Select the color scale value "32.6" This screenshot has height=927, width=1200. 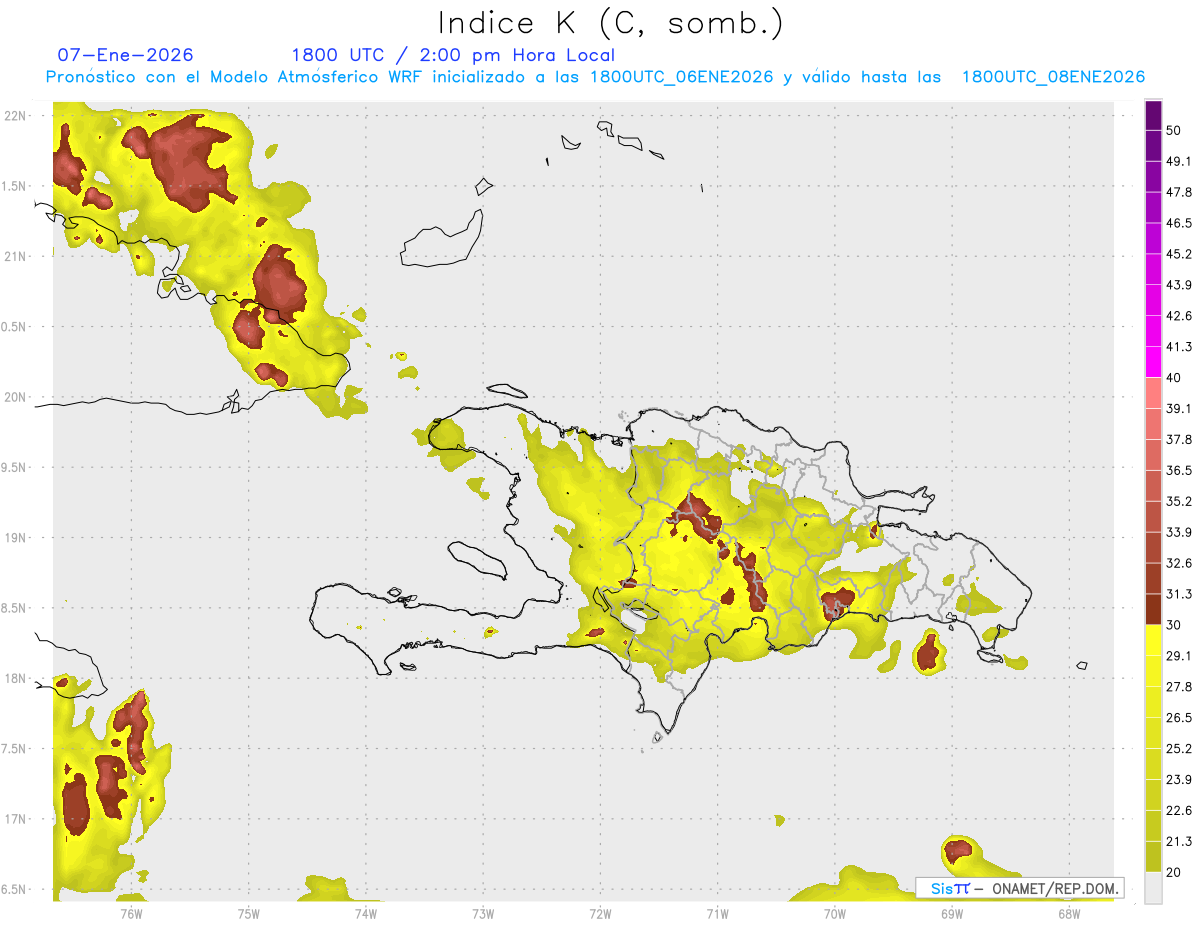1180,563
